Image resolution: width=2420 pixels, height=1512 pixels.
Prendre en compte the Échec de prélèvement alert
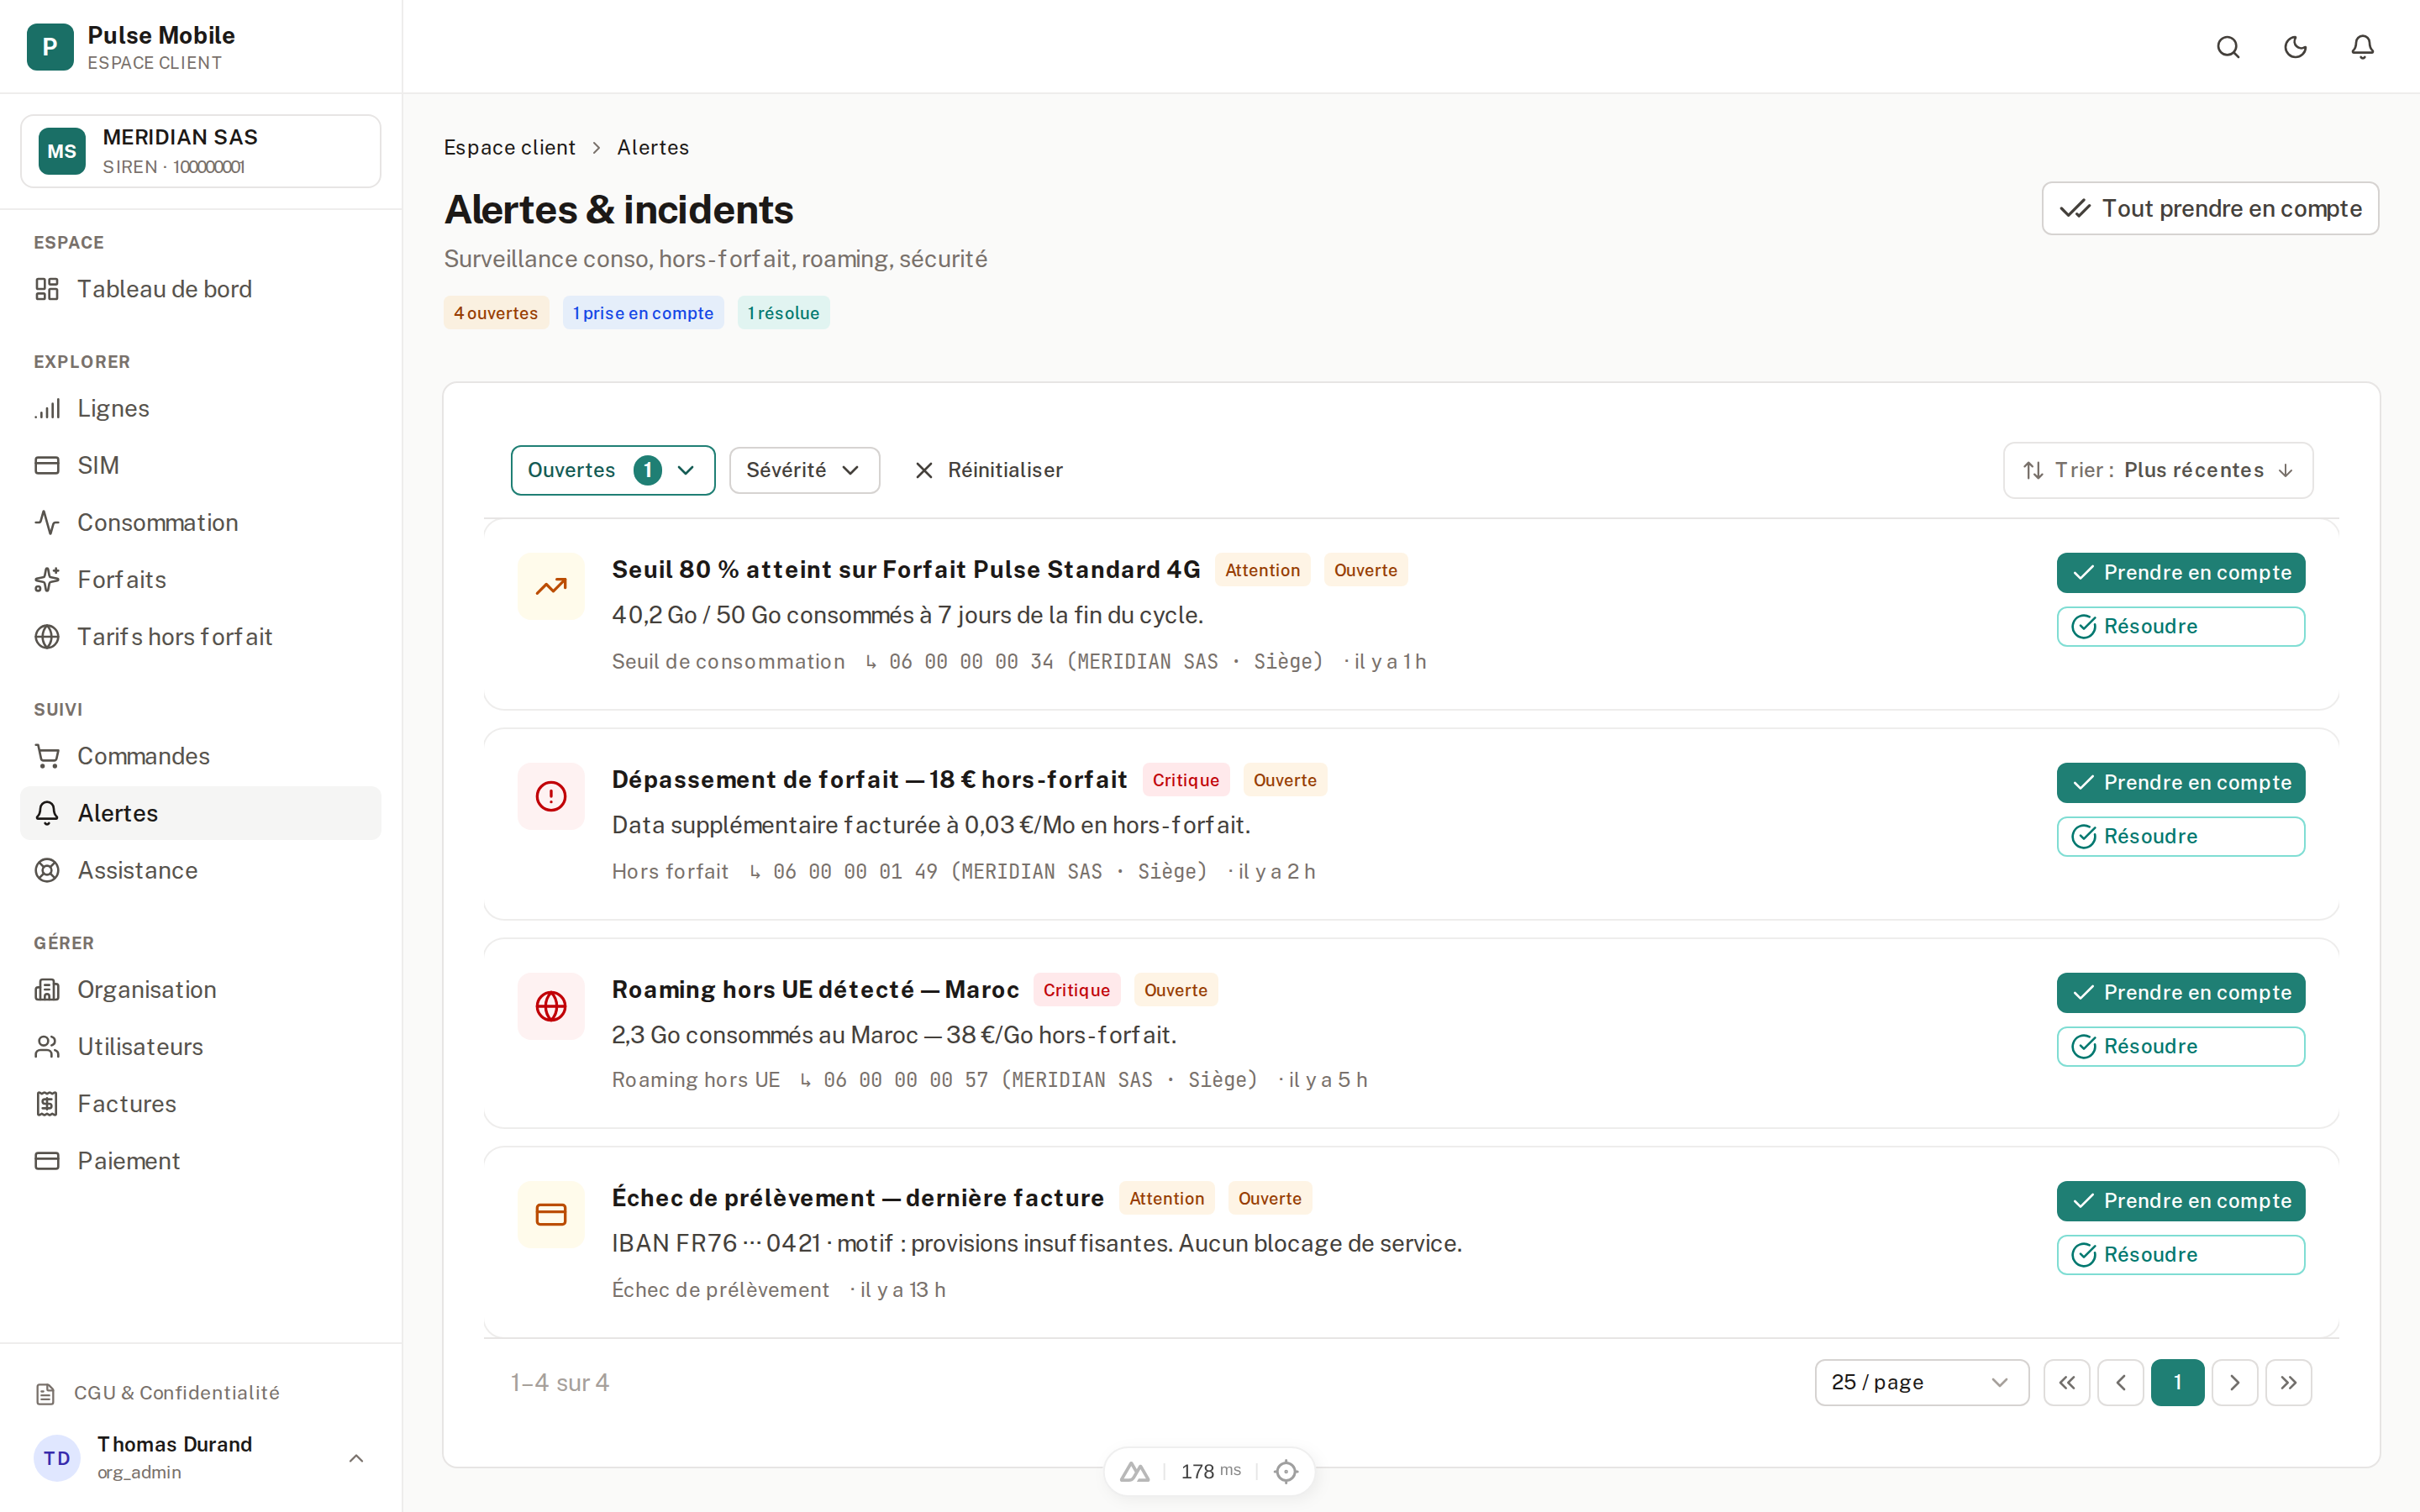pos(2181,1201)
